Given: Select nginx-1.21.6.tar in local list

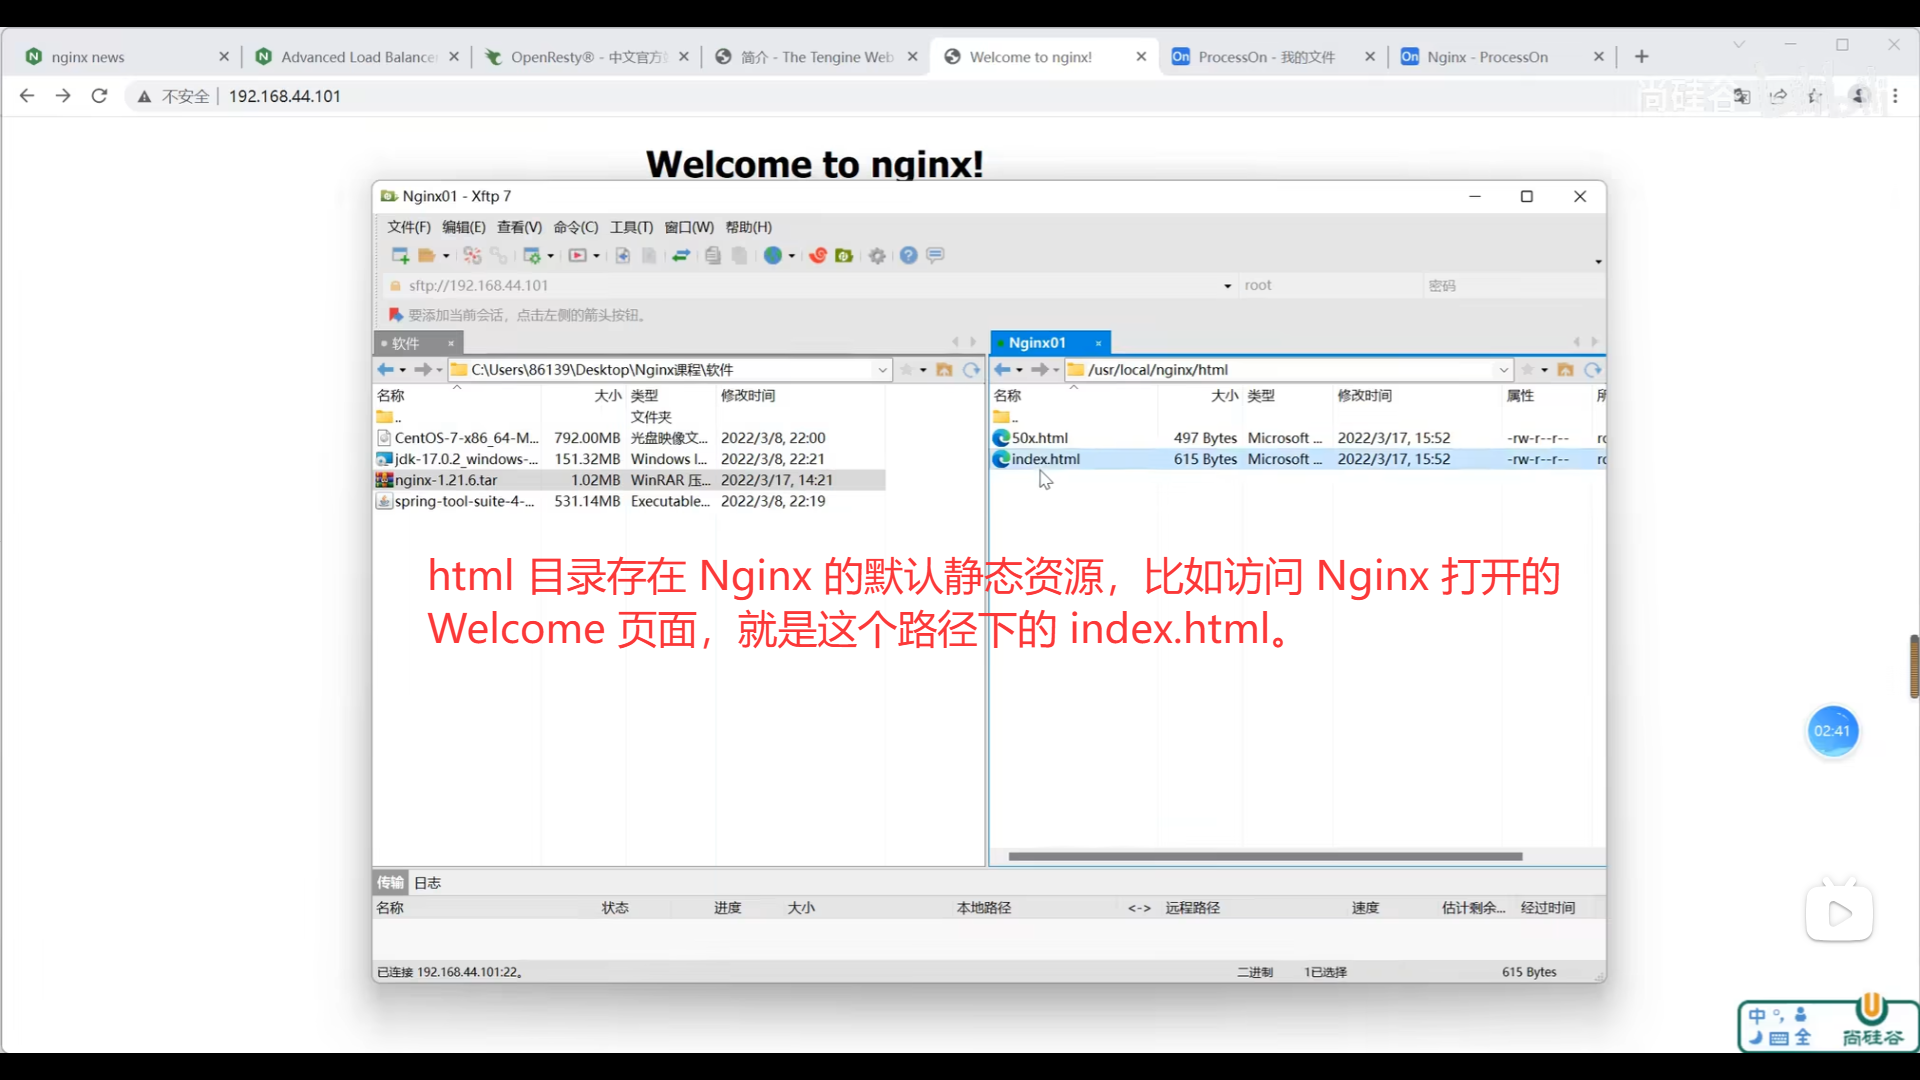Looking at the screenshot, I should 446,480.
